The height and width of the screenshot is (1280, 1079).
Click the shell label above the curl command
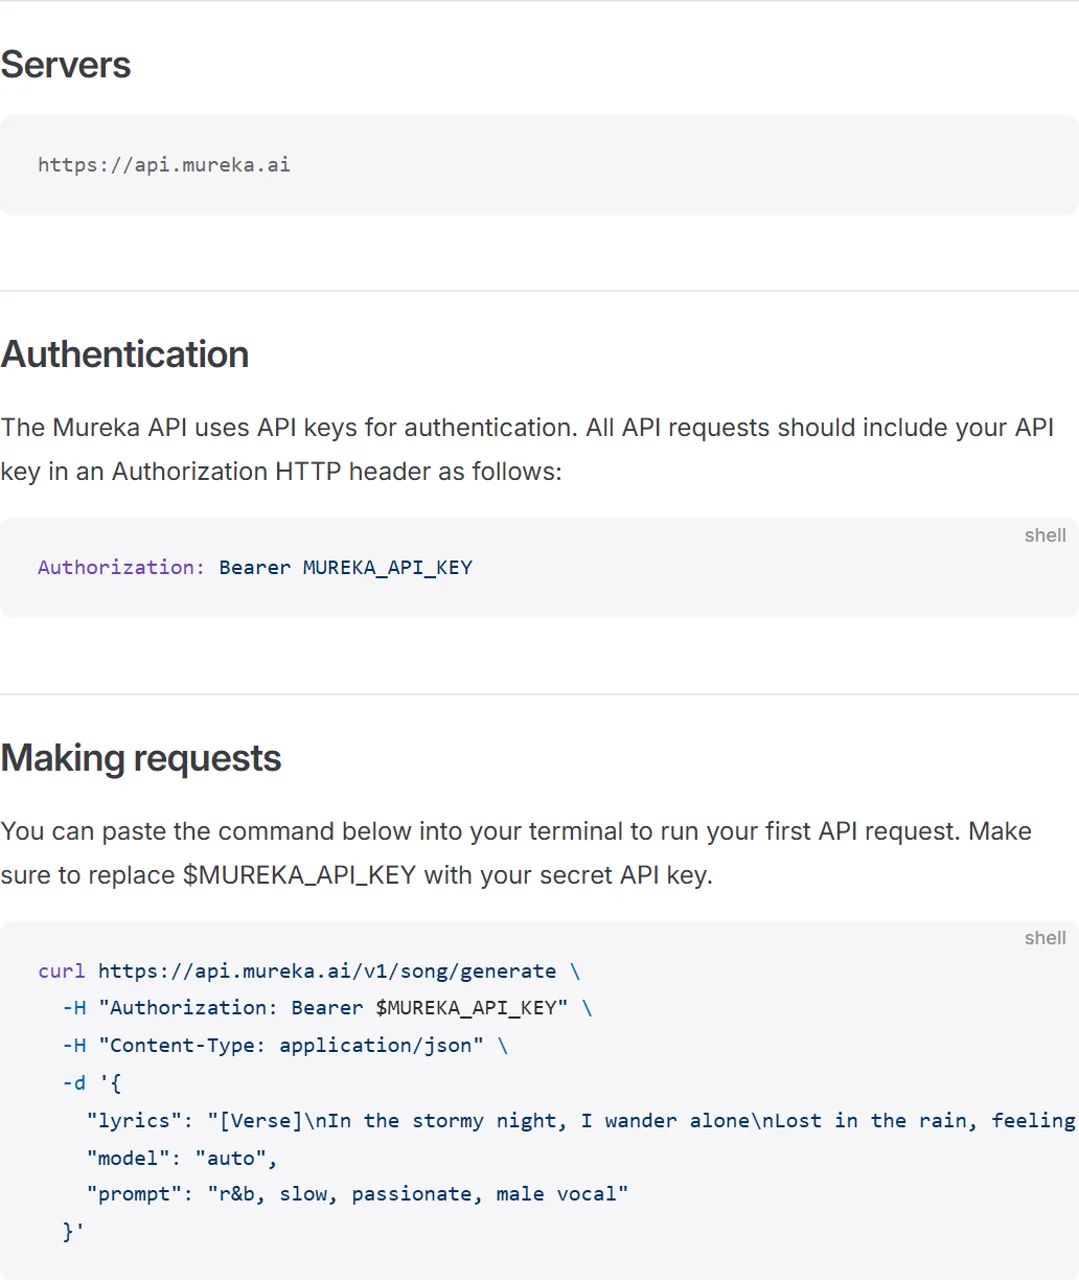pyautogui.click(x=1045, y=938)
